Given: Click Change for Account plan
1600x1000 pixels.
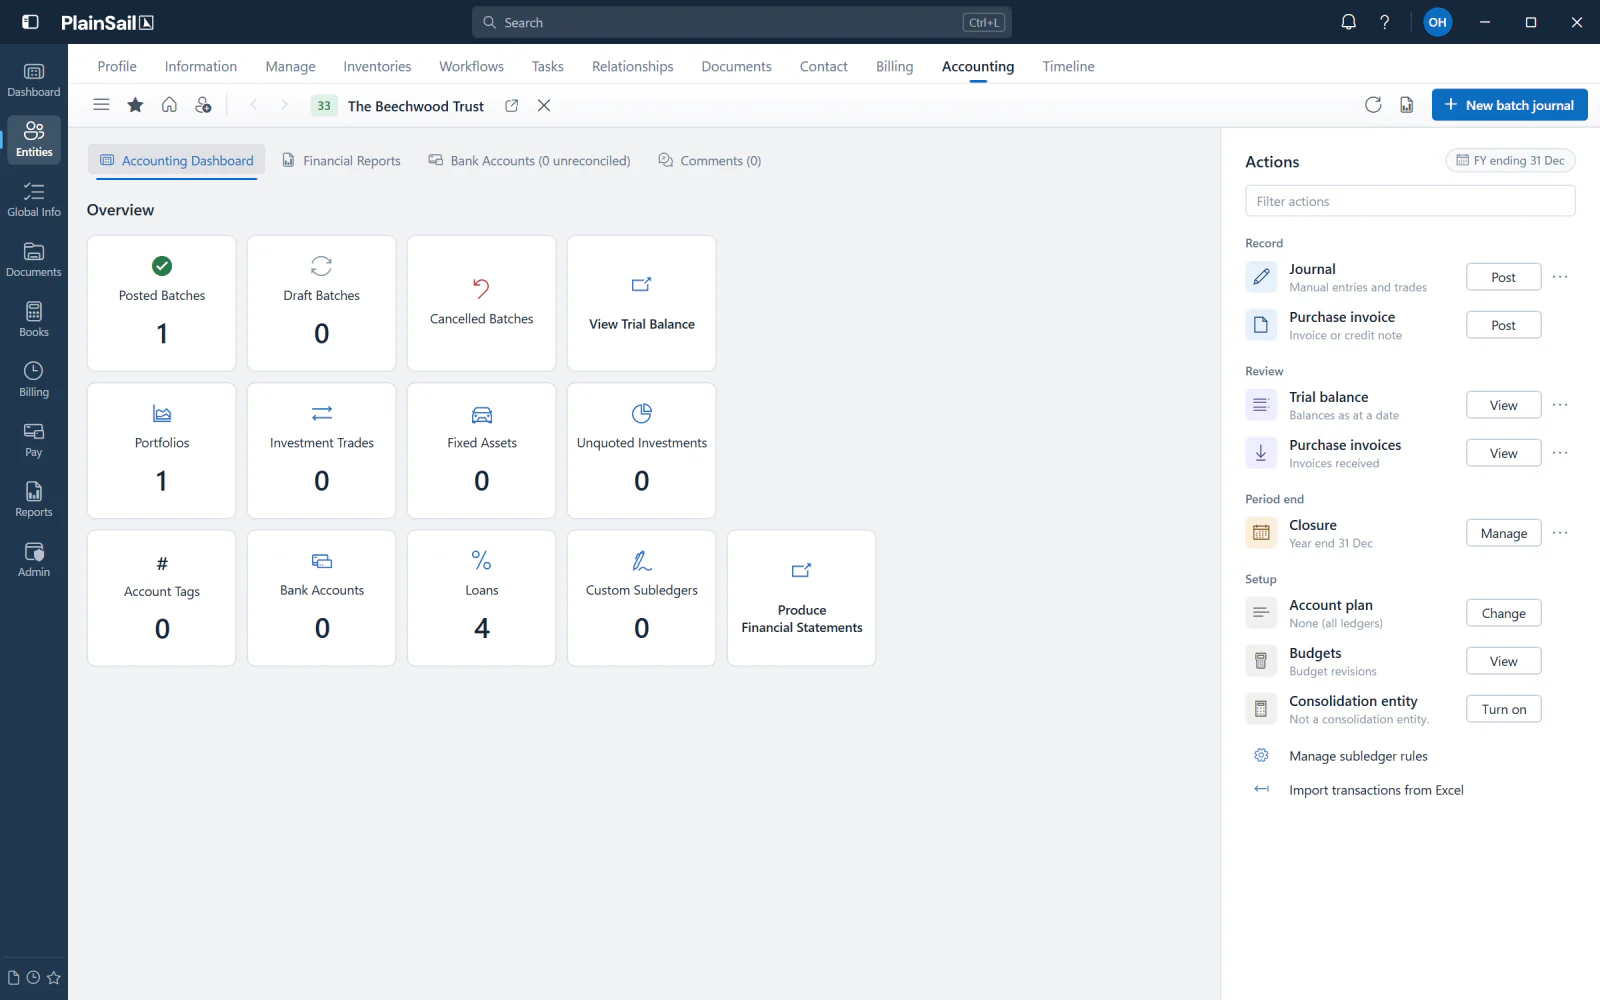Looking at the screenshot, I should coord(1503,613).
